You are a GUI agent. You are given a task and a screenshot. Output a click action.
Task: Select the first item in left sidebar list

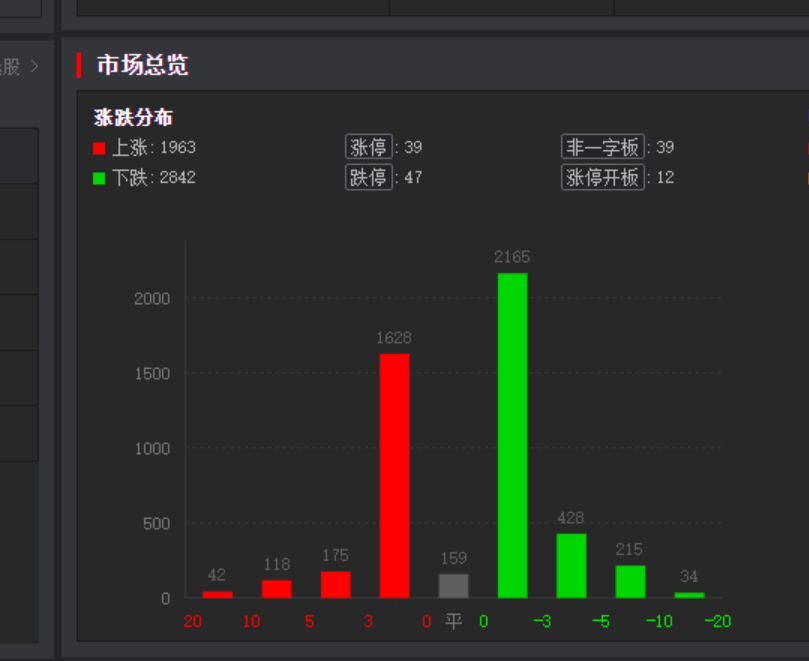[20, 155]
